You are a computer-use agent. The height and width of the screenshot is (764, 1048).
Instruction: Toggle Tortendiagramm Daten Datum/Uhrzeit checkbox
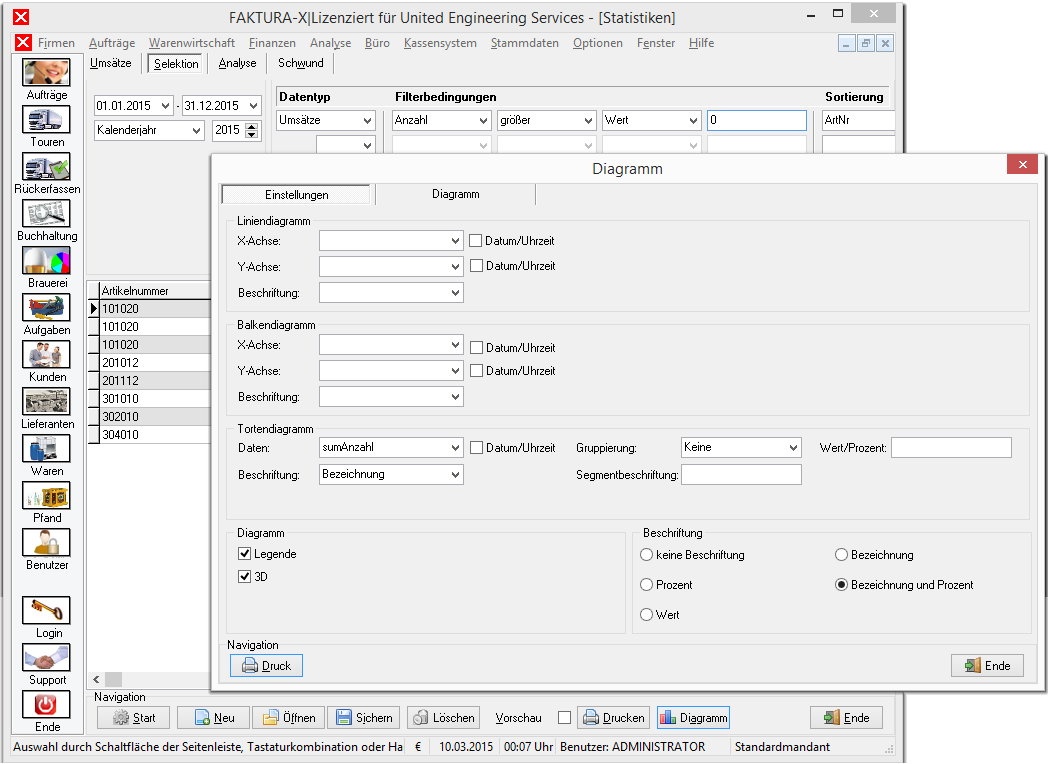point(477,448)
